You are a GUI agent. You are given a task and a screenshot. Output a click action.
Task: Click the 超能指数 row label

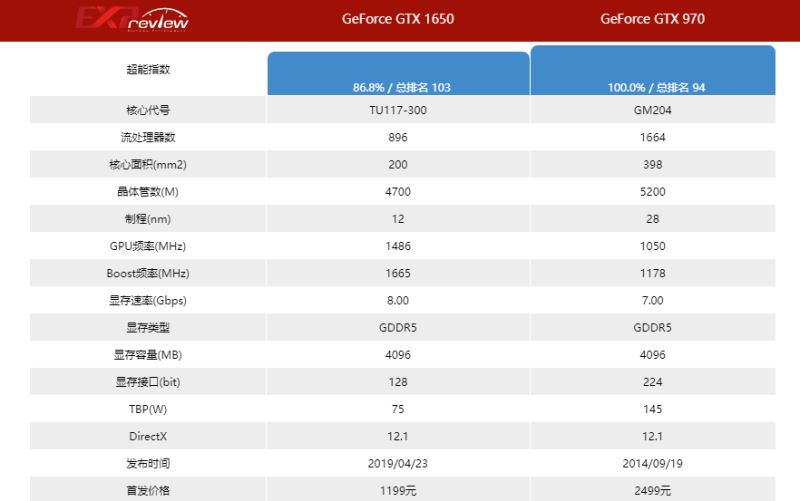[x=148, y=69]
